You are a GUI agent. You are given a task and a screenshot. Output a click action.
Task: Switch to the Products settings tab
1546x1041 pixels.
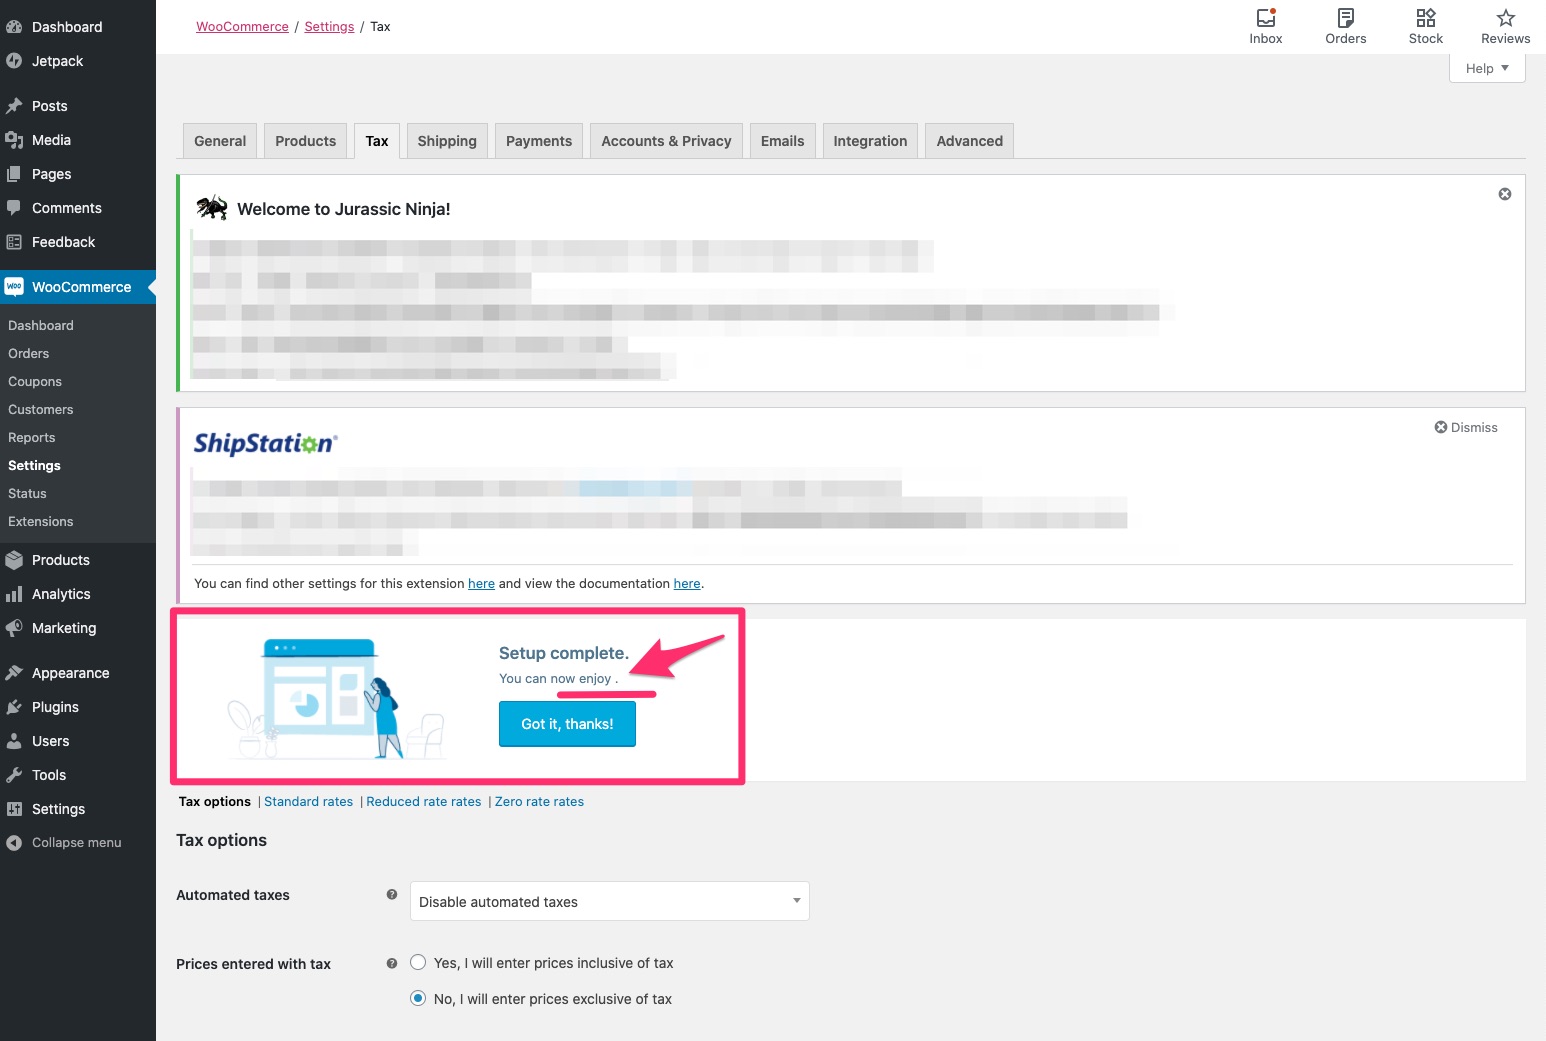pyautogui.click(x=306, y=141)
